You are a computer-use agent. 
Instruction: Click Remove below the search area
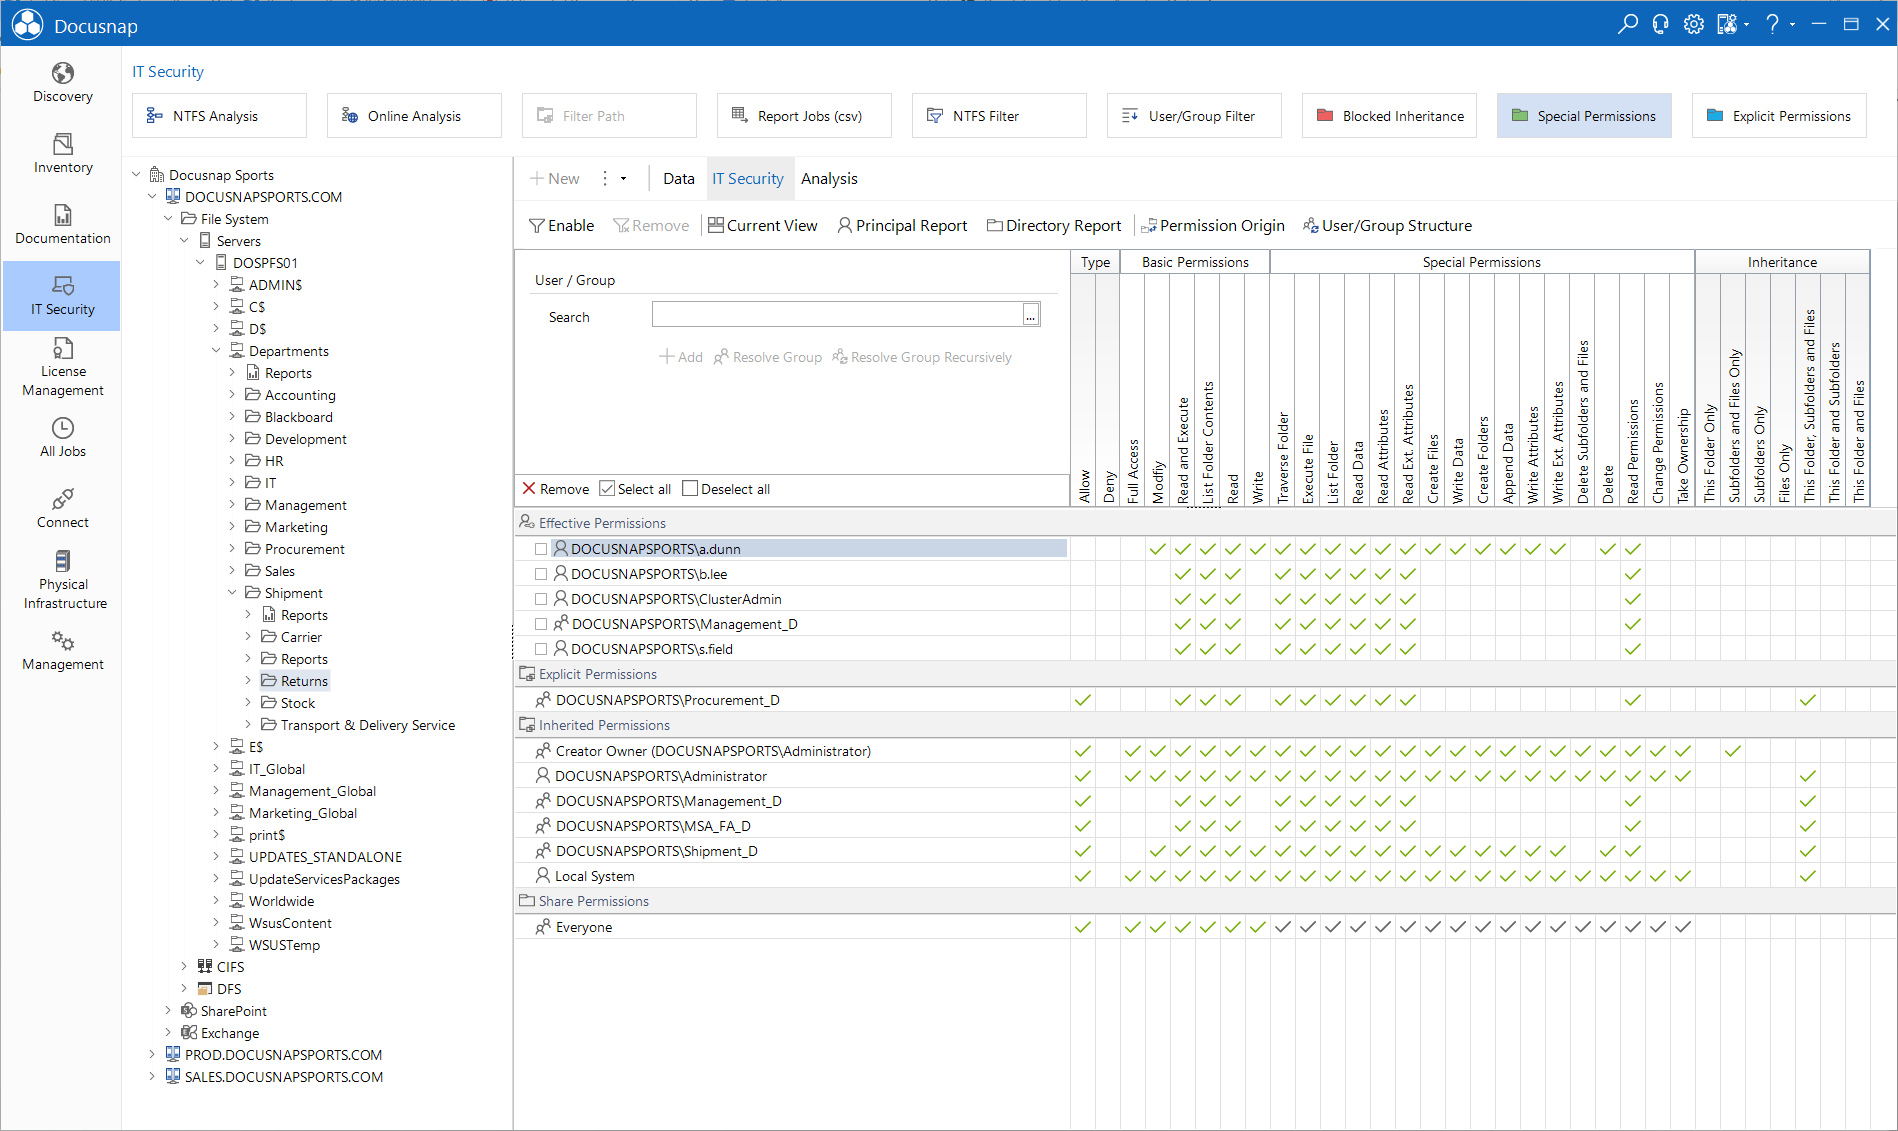point(556,489)
